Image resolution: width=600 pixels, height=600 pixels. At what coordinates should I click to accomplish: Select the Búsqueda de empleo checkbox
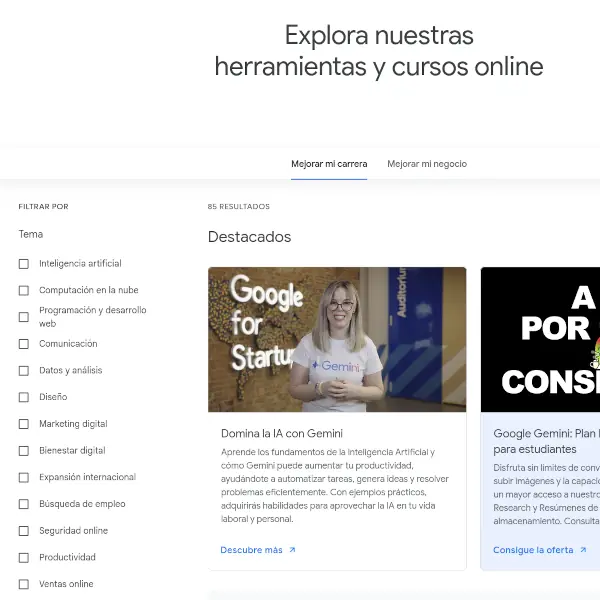coord(24,504)
